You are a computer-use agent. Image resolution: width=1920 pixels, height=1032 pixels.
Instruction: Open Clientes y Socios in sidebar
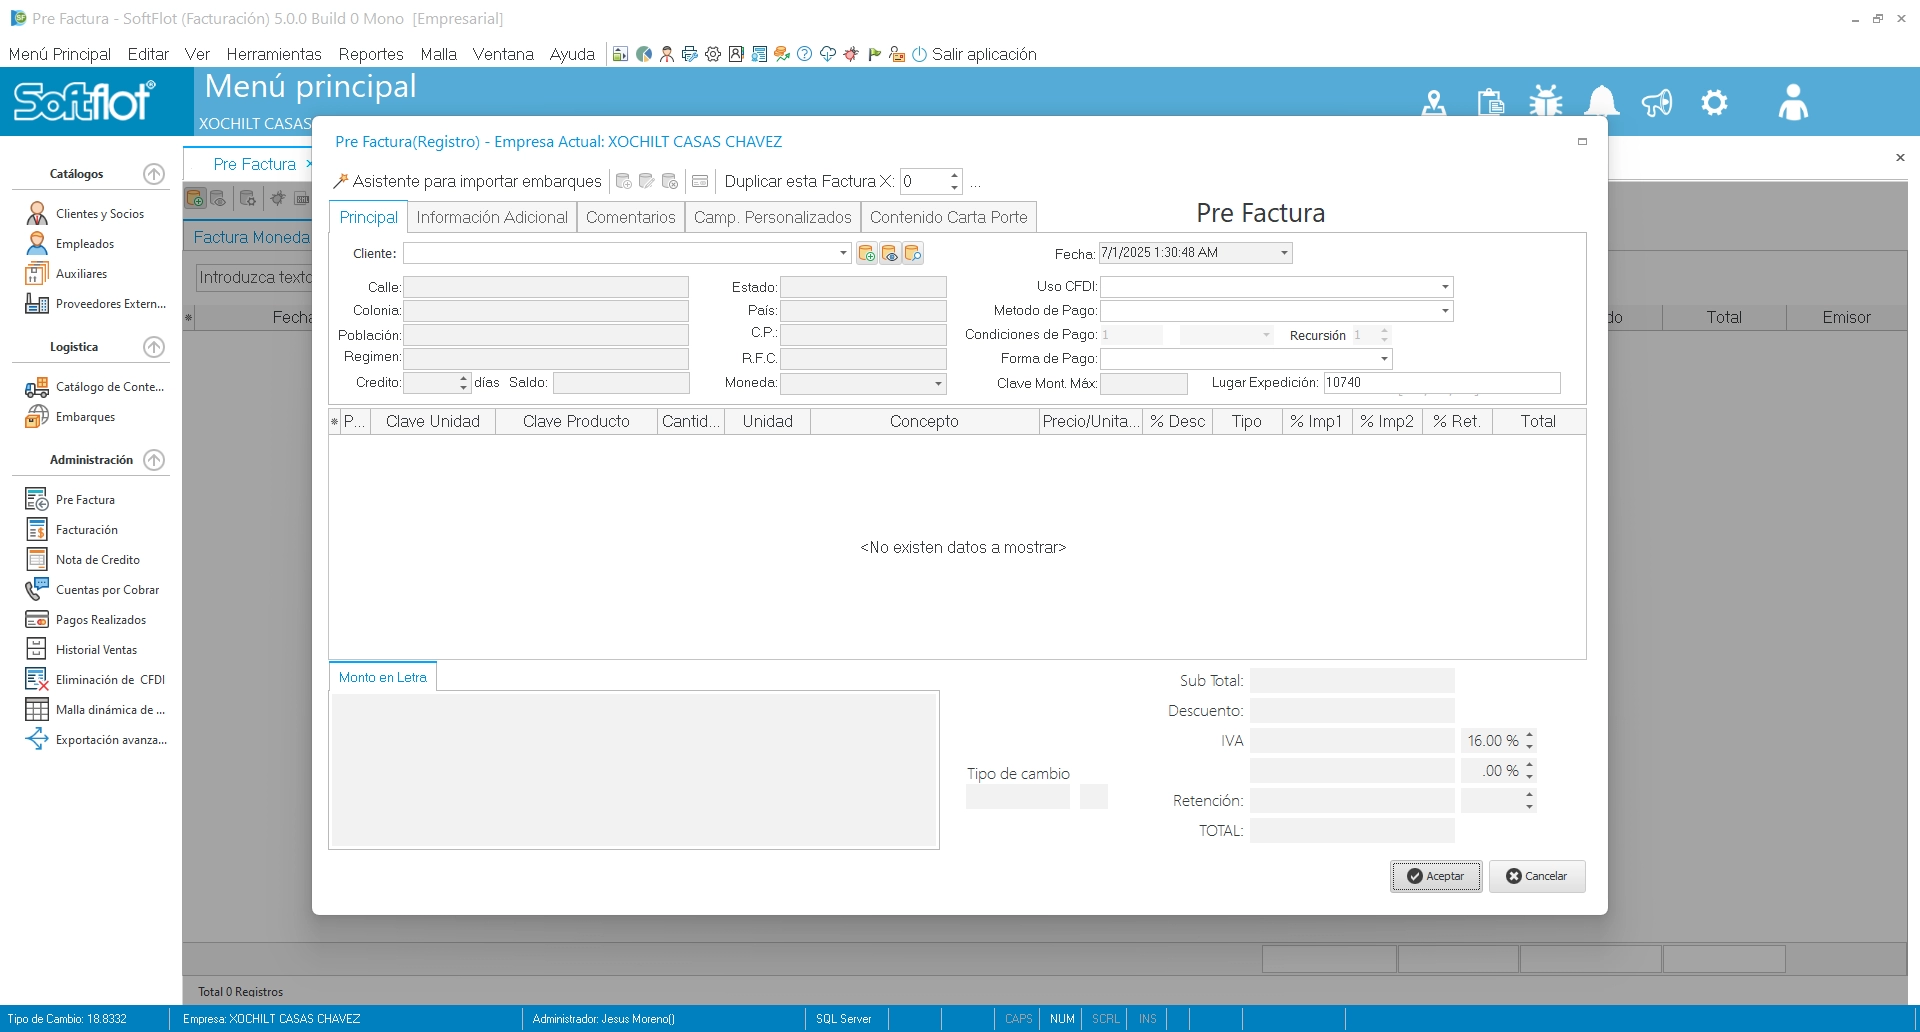click(99, 214)
